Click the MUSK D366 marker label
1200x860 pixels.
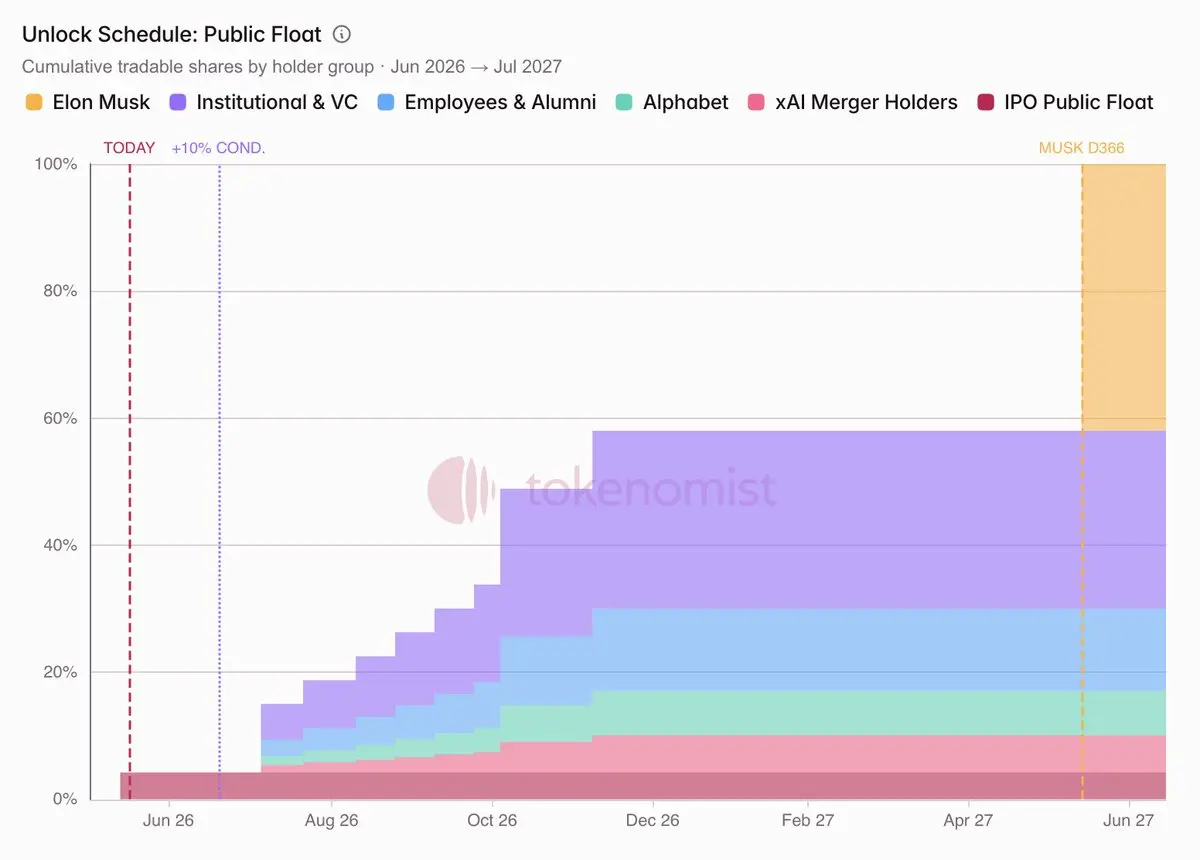coord(1082,148)
